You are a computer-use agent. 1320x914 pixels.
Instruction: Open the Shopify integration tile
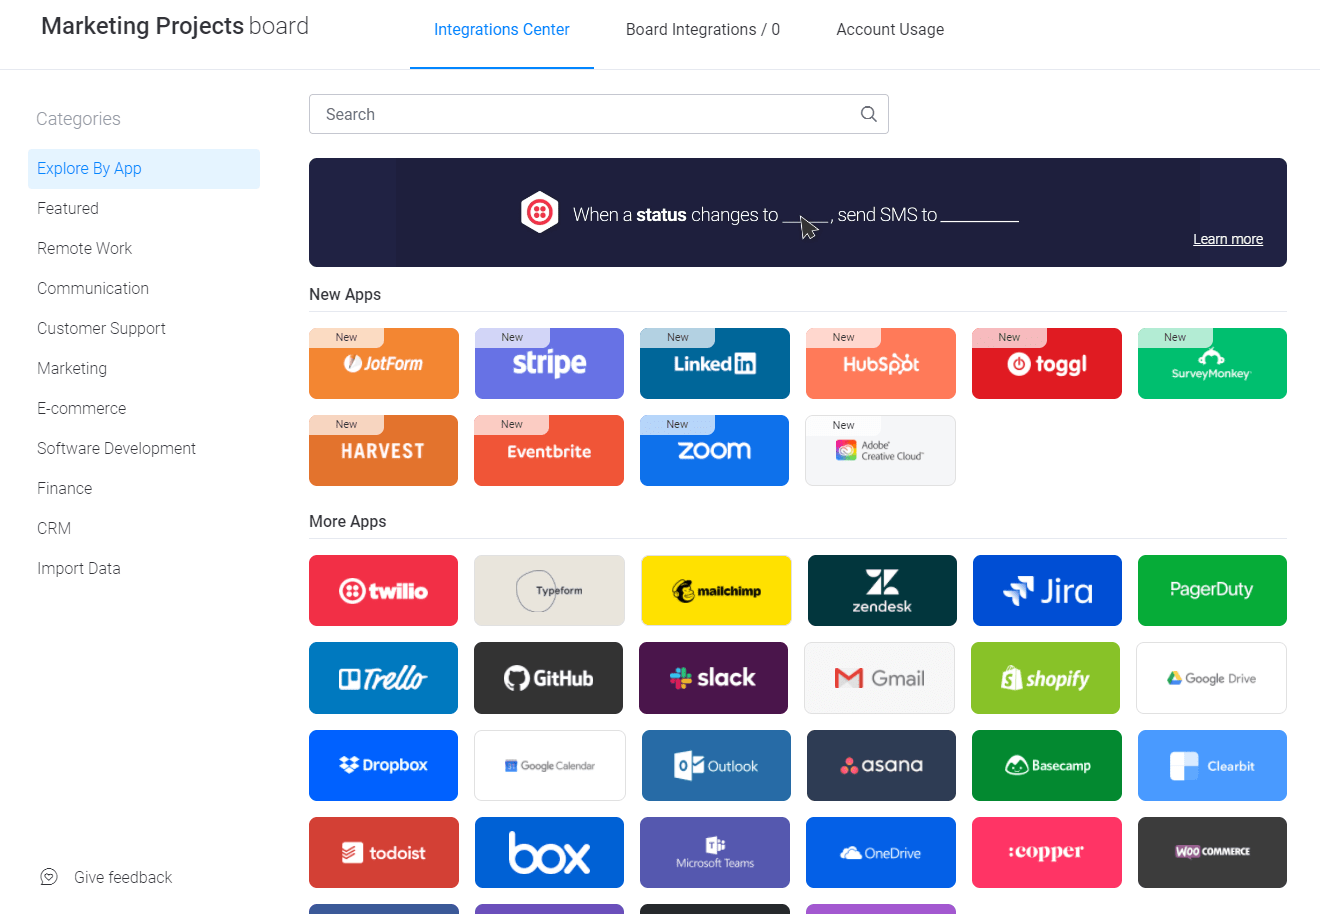pyautogui.click(x=1046, y=678)
